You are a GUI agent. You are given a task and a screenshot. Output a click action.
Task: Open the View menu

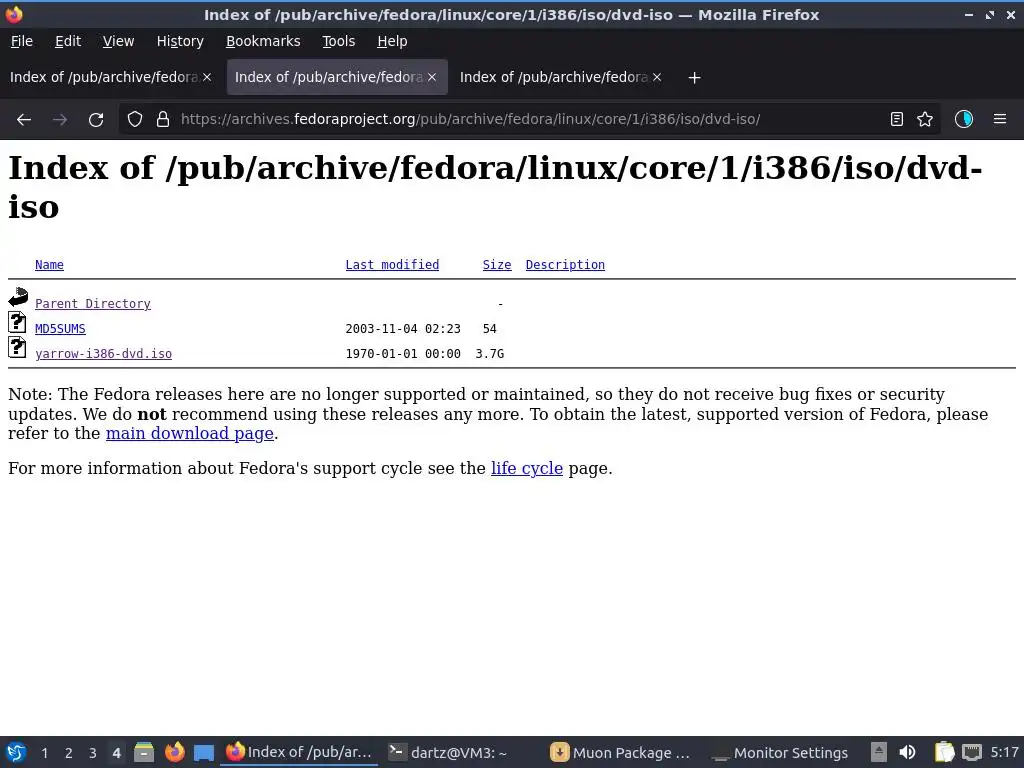(118, 41)
